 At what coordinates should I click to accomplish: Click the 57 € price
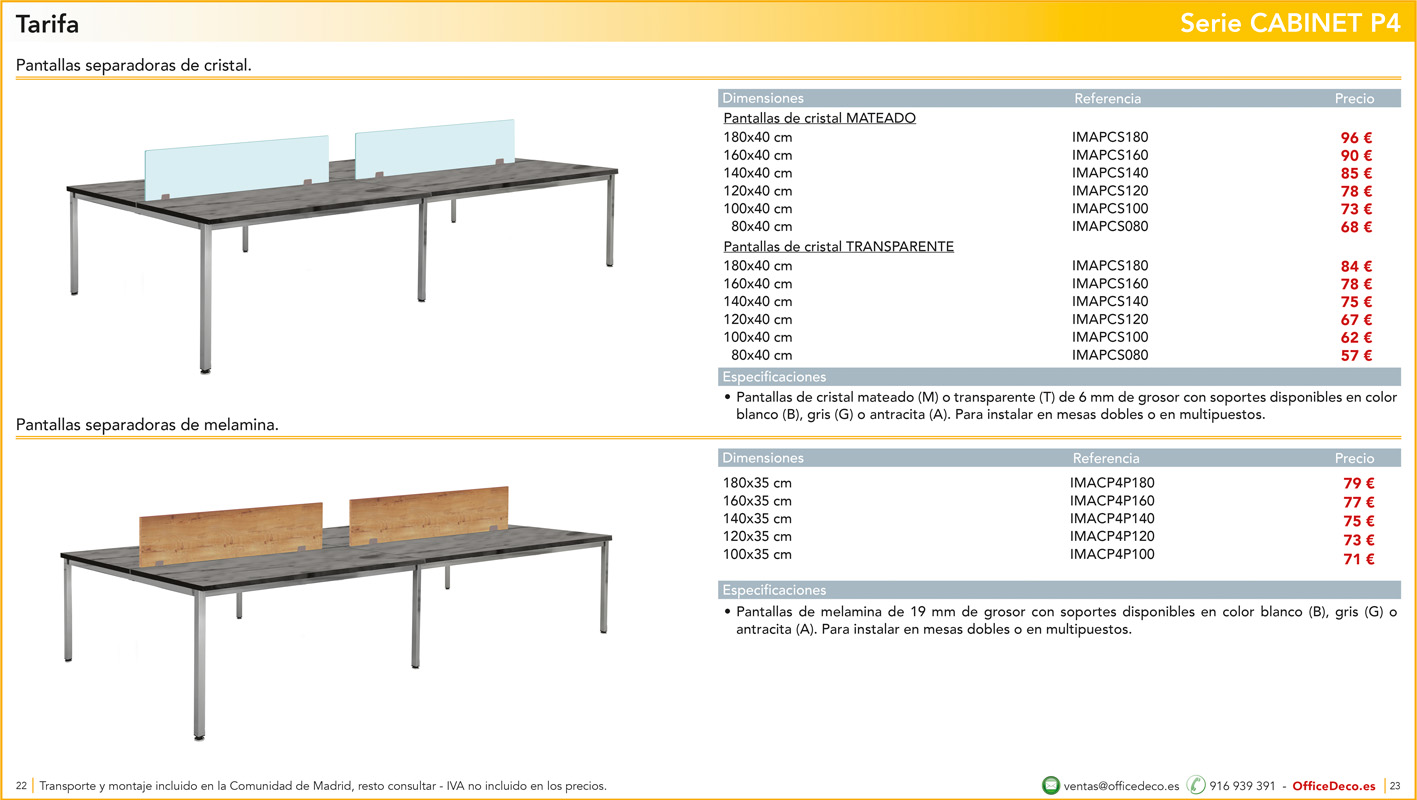tap(1355, 356)
